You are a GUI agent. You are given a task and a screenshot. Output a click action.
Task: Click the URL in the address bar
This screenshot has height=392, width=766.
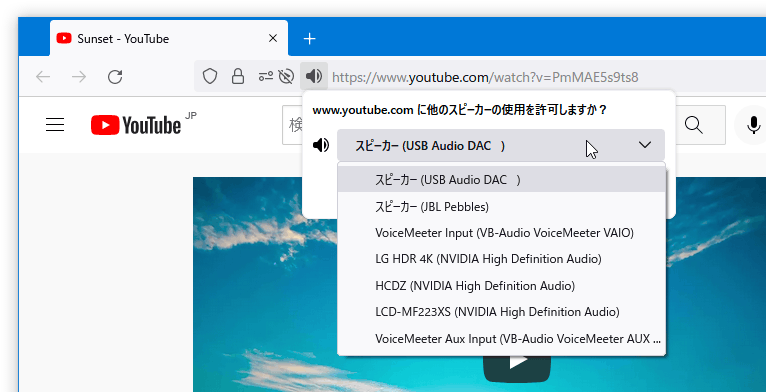(485, 77)
